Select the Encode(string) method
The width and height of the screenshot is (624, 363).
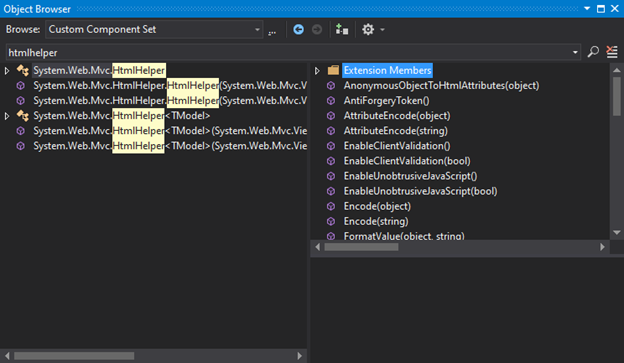tap(376, 222)
